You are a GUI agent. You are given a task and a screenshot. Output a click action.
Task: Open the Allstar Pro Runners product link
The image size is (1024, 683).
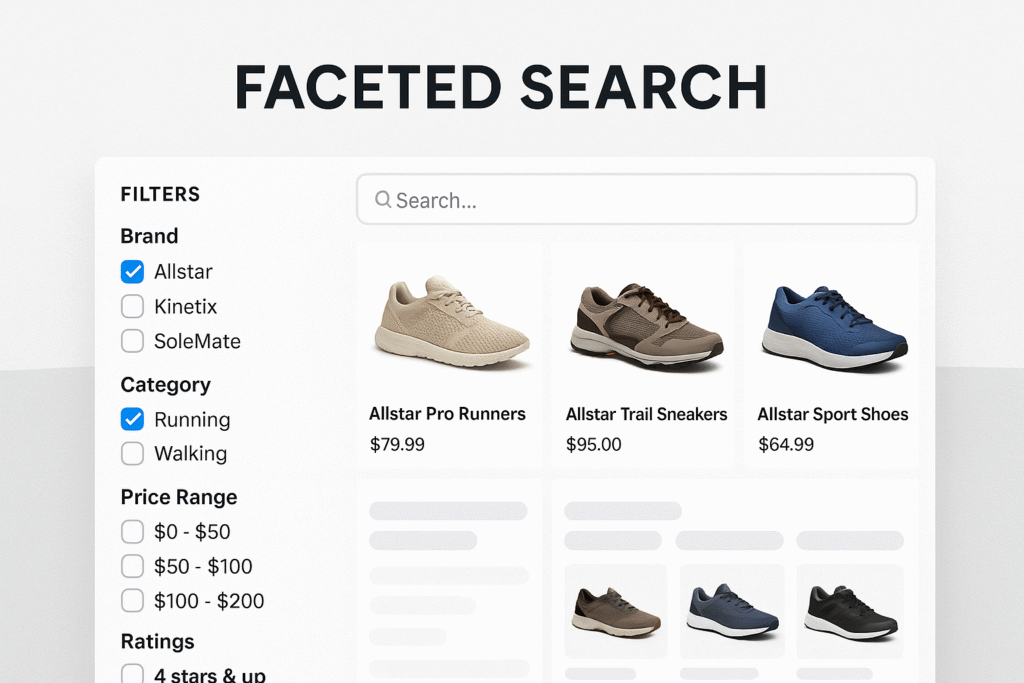tap(447, 413)
